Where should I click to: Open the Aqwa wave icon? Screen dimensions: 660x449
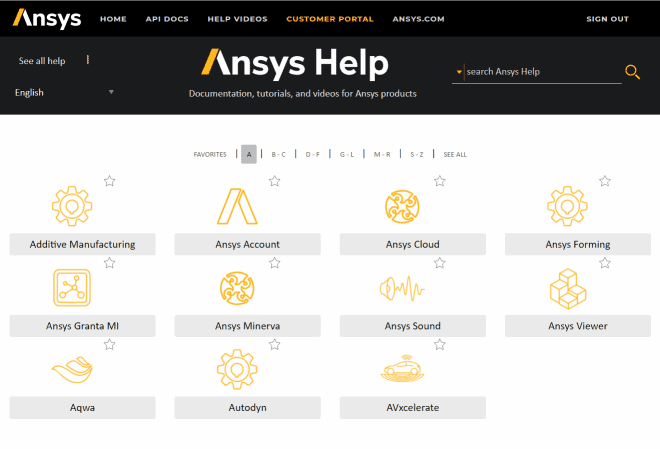coord(72,370)
